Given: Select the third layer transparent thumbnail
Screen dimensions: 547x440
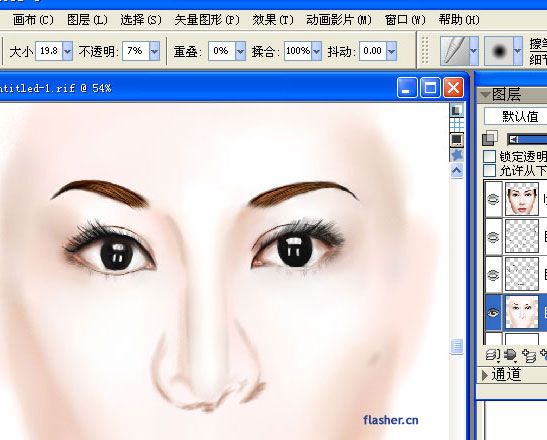Looking at the screenshot, I should click(522, 275).
